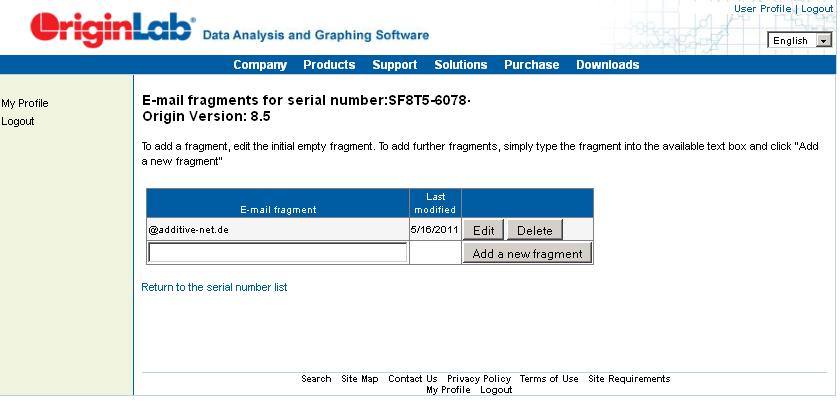This screenshot has height=401, width=840.
Task: Open the Downloads menu
Action: (x=608, y=65)
